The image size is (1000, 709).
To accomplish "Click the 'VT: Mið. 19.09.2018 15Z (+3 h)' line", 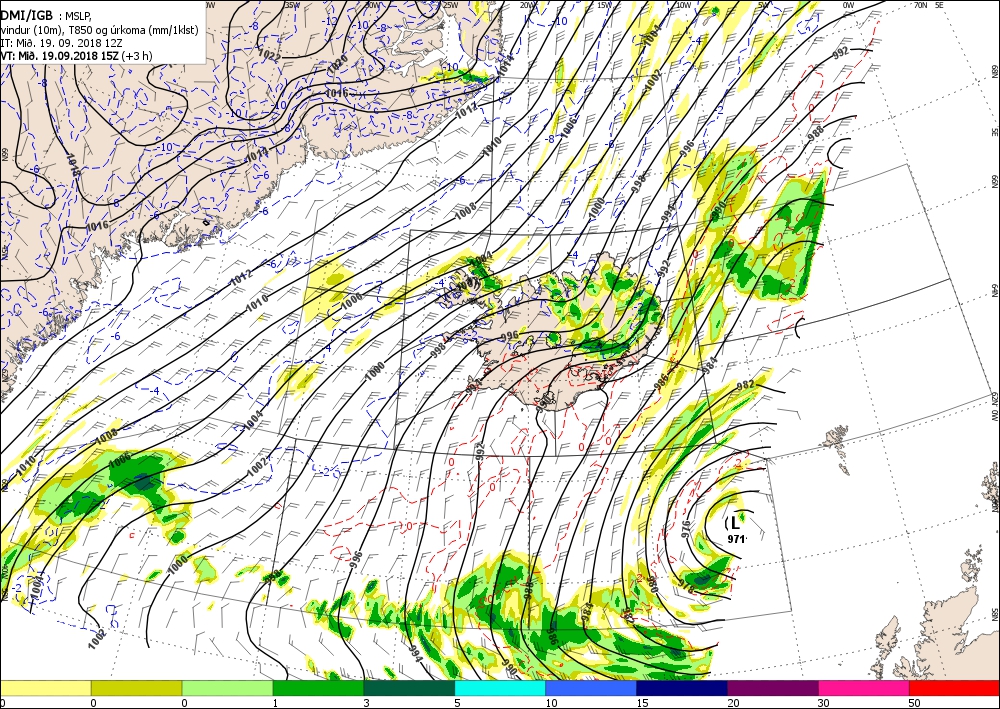I will point(76,55).
